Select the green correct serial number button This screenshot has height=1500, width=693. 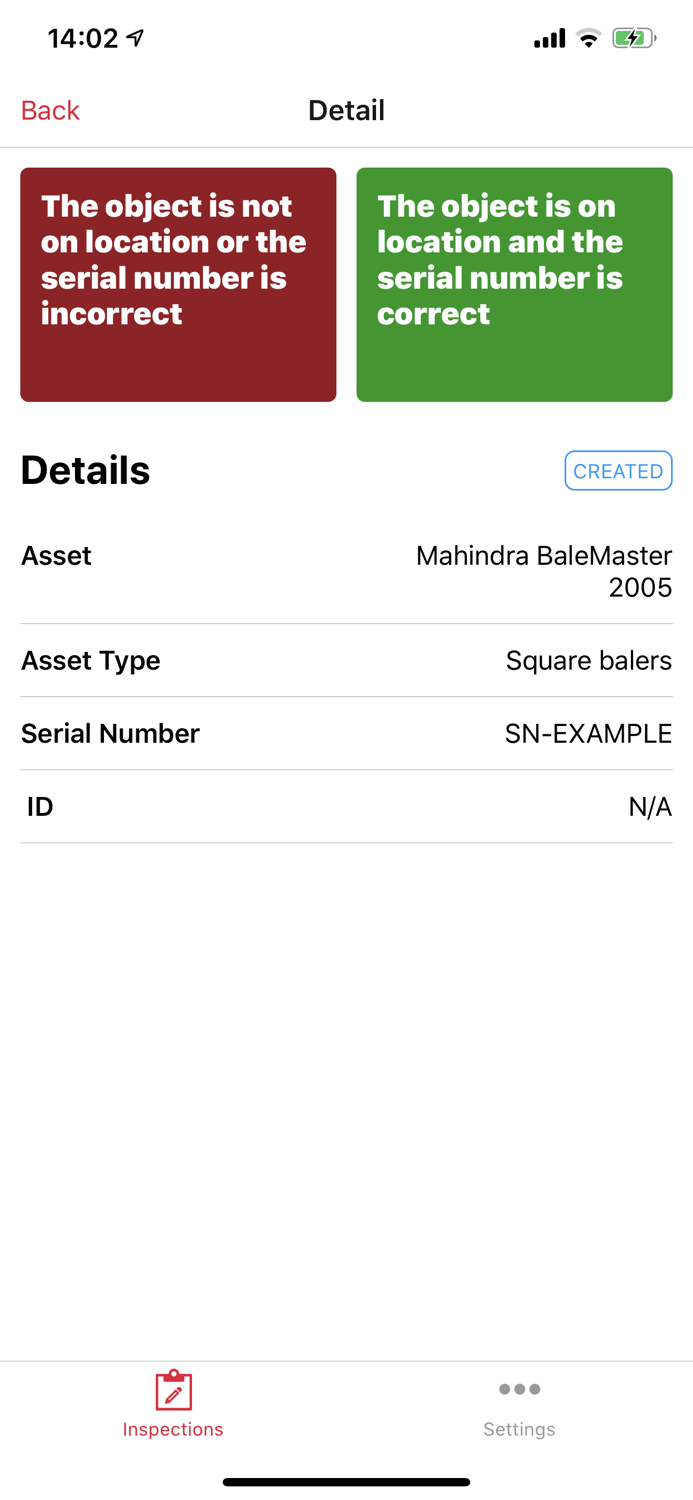[x=514, y=284]
